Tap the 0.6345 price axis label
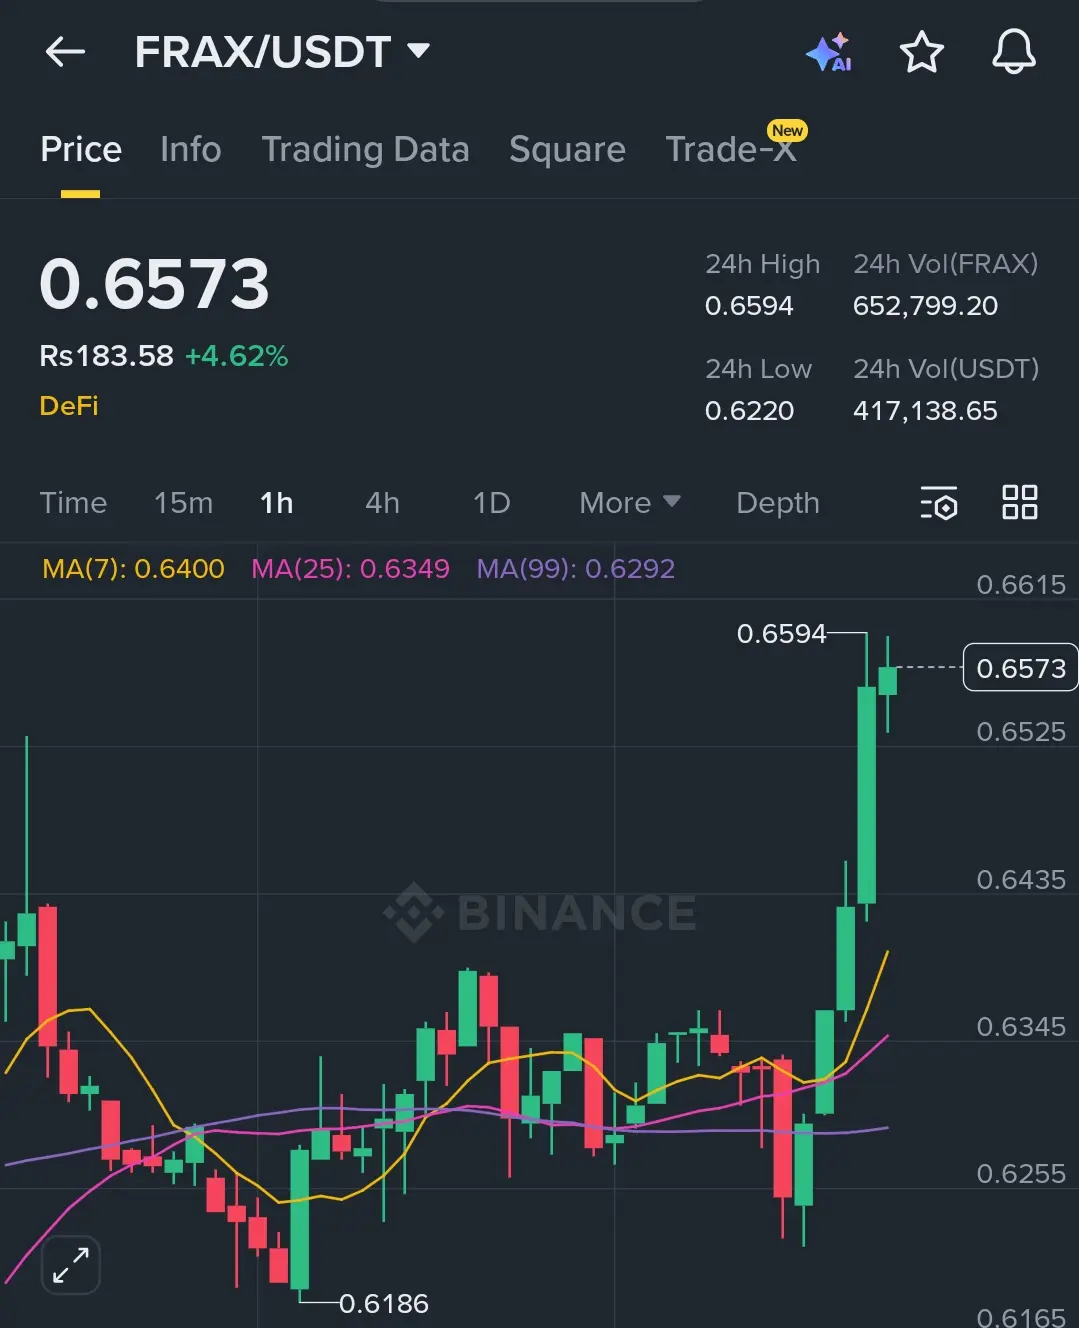1079x1328 pixels. (x=1021, y=1027)
